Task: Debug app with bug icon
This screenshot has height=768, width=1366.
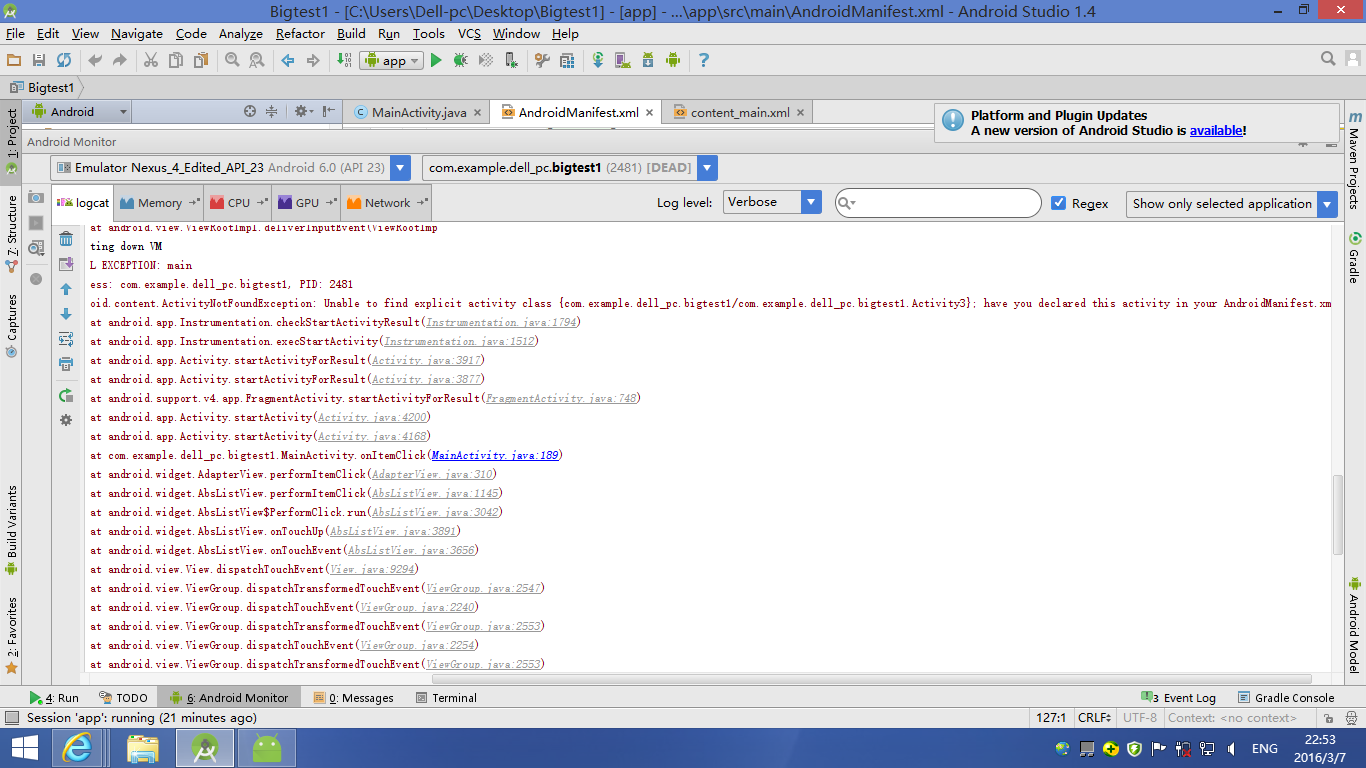Action: point(461,61)
